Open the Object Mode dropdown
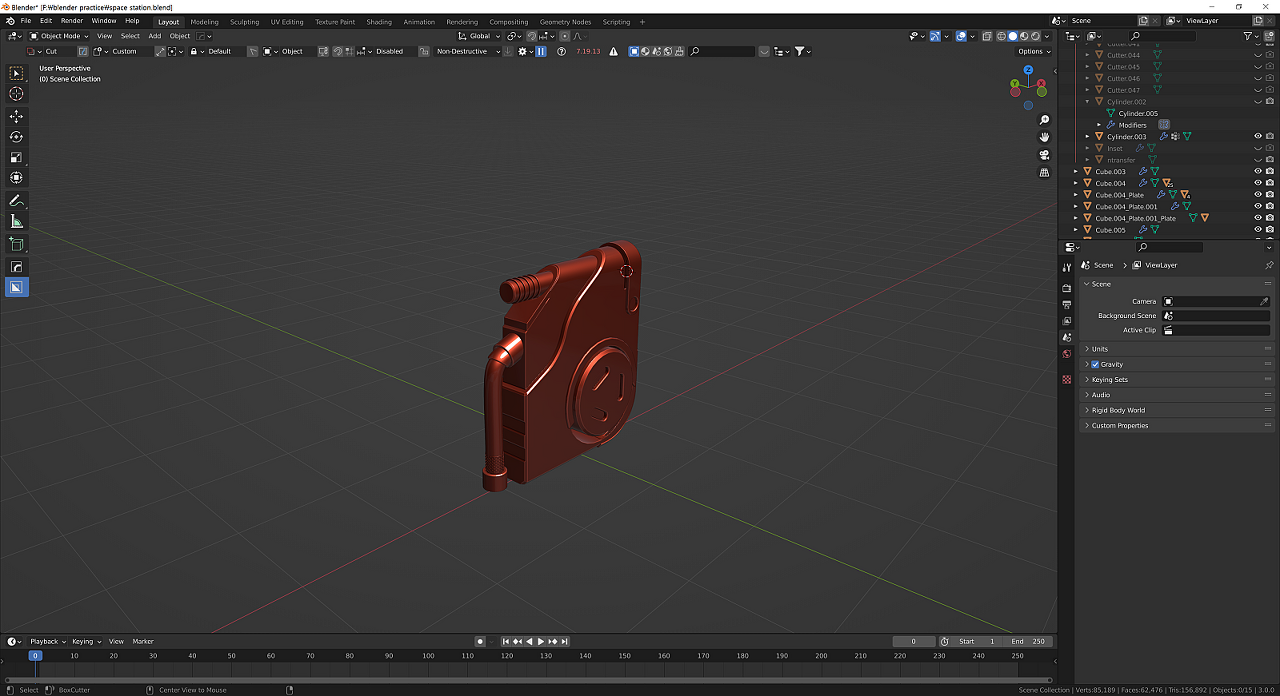Image resolution: width=1280 pixels, height=696 pixels. click(59, 36)
